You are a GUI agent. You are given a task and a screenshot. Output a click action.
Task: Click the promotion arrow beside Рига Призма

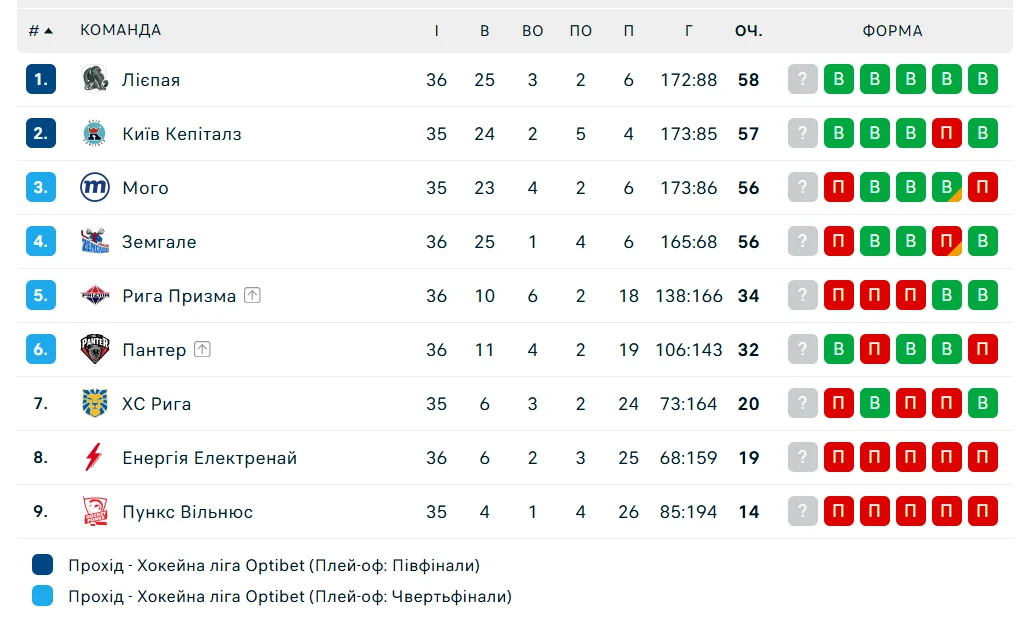click(x=252, y=295)
